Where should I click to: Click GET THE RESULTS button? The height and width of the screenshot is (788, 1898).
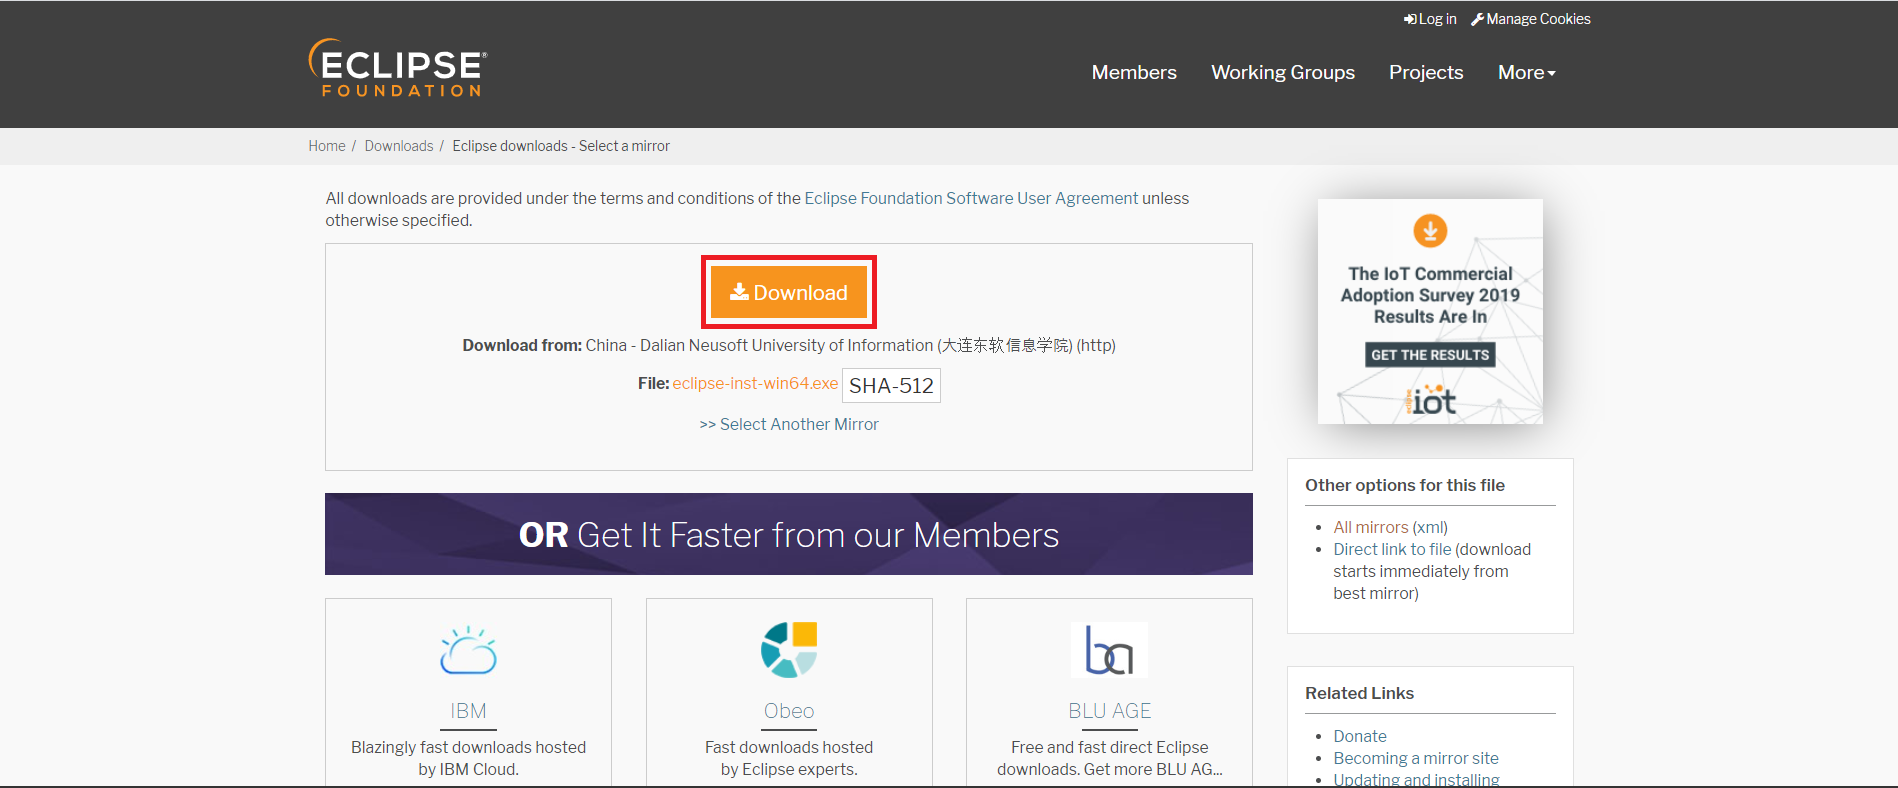point(1430,355)
